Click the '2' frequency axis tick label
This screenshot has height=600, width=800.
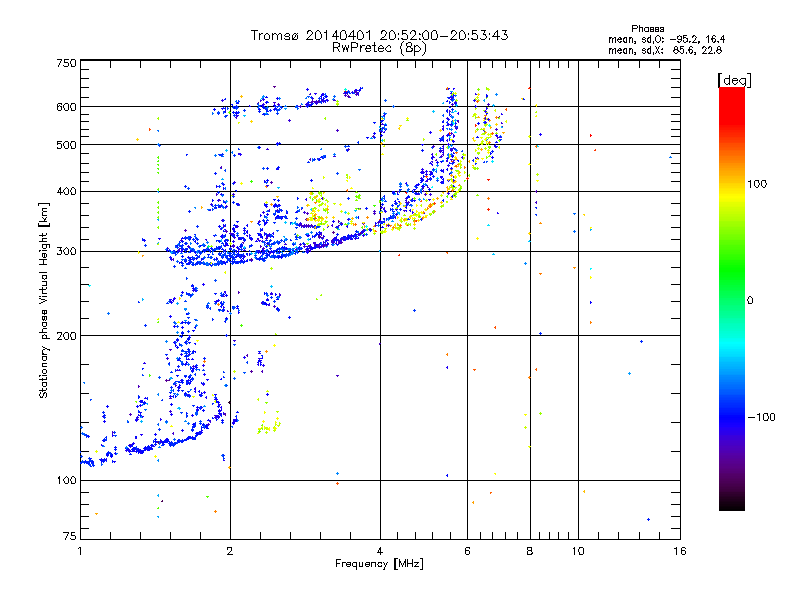230,551
